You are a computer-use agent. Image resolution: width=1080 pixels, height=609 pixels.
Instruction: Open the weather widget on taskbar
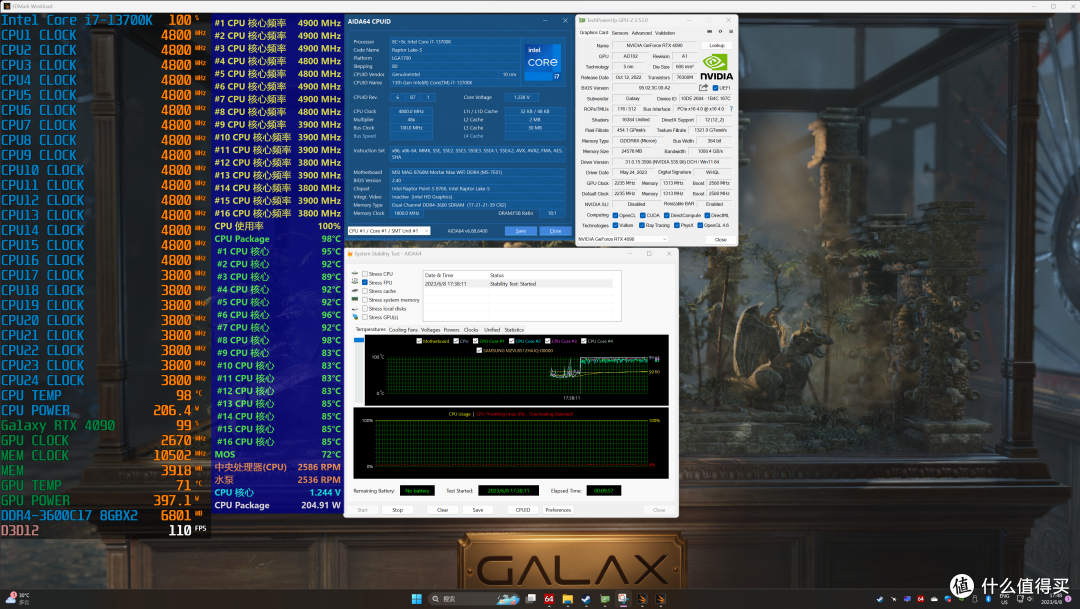click(x=18, y=599)
